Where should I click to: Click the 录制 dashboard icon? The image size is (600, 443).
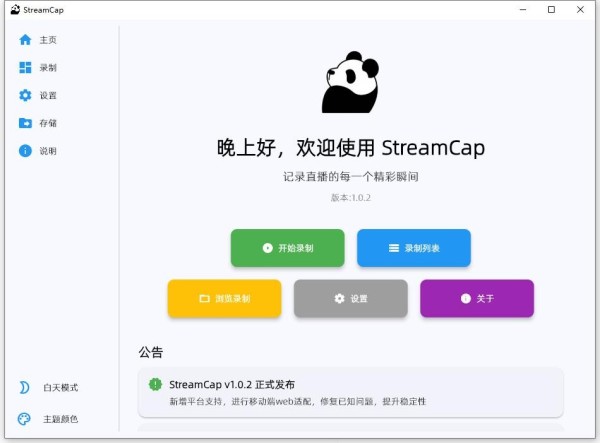(x=25, y=68)
